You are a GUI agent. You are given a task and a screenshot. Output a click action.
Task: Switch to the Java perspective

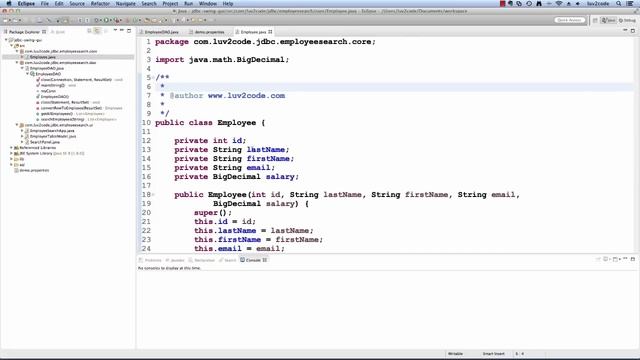click(x=608, y=20)
